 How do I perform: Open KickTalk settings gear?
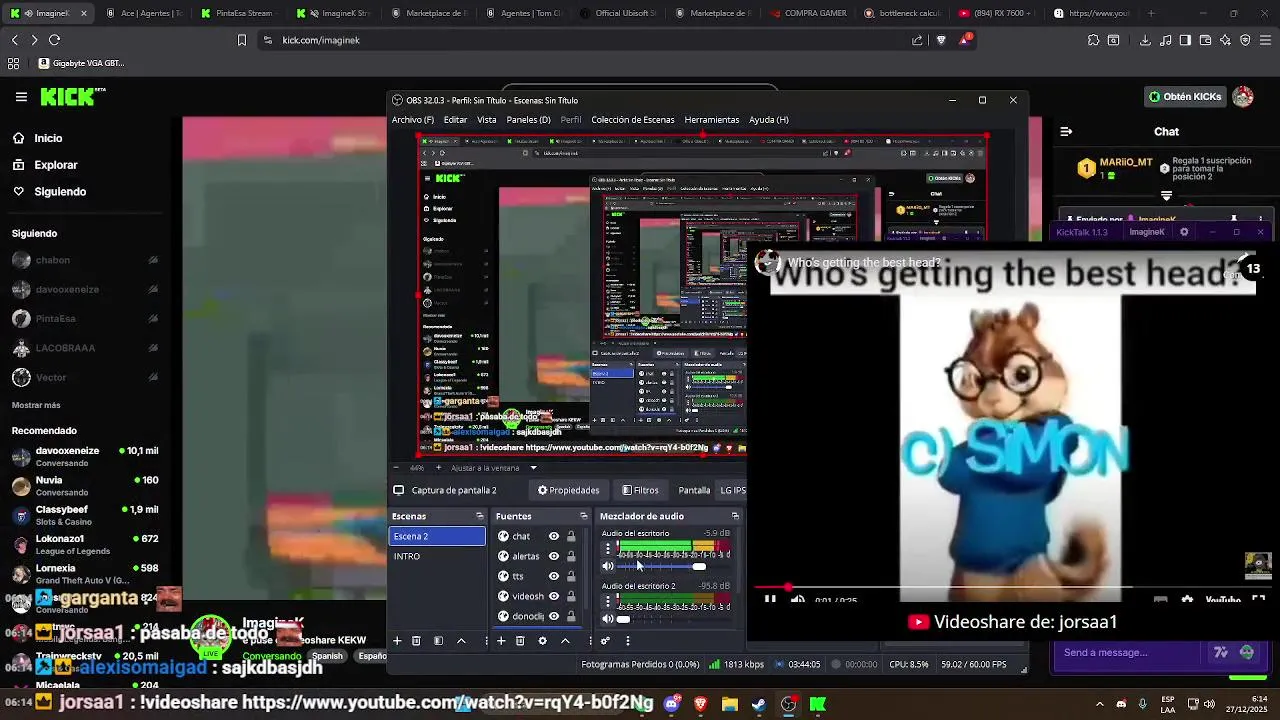point(1184,232)
